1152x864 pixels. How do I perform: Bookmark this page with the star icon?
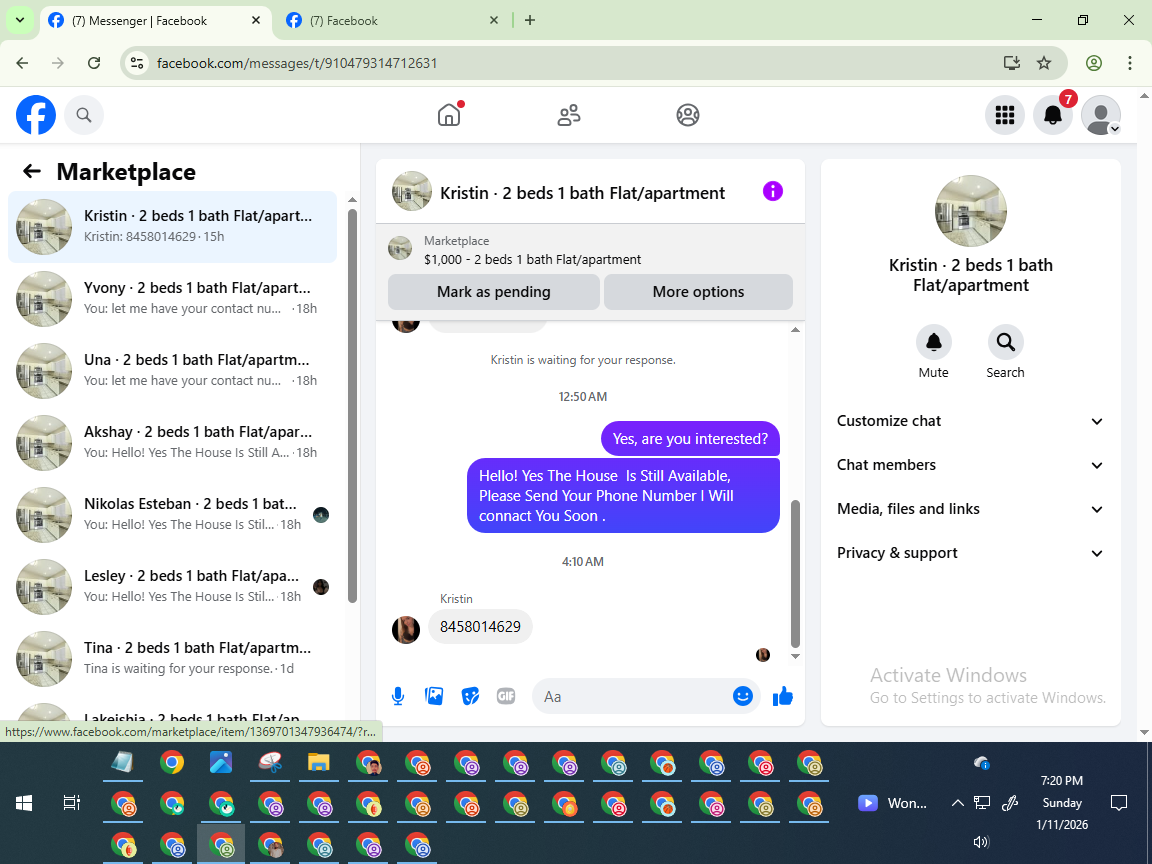[1044, 63]
